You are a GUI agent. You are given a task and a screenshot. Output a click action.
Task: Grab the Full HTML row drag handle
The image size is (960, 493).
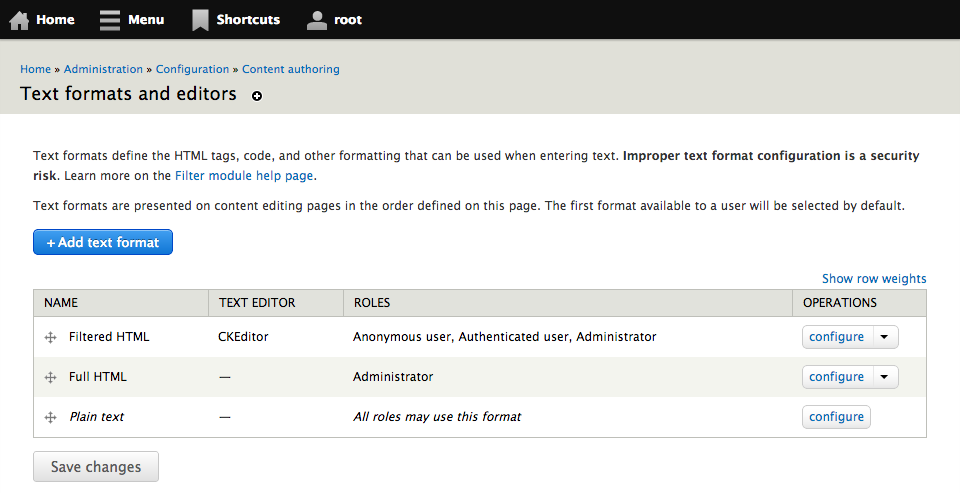click(x=51, y=377)
